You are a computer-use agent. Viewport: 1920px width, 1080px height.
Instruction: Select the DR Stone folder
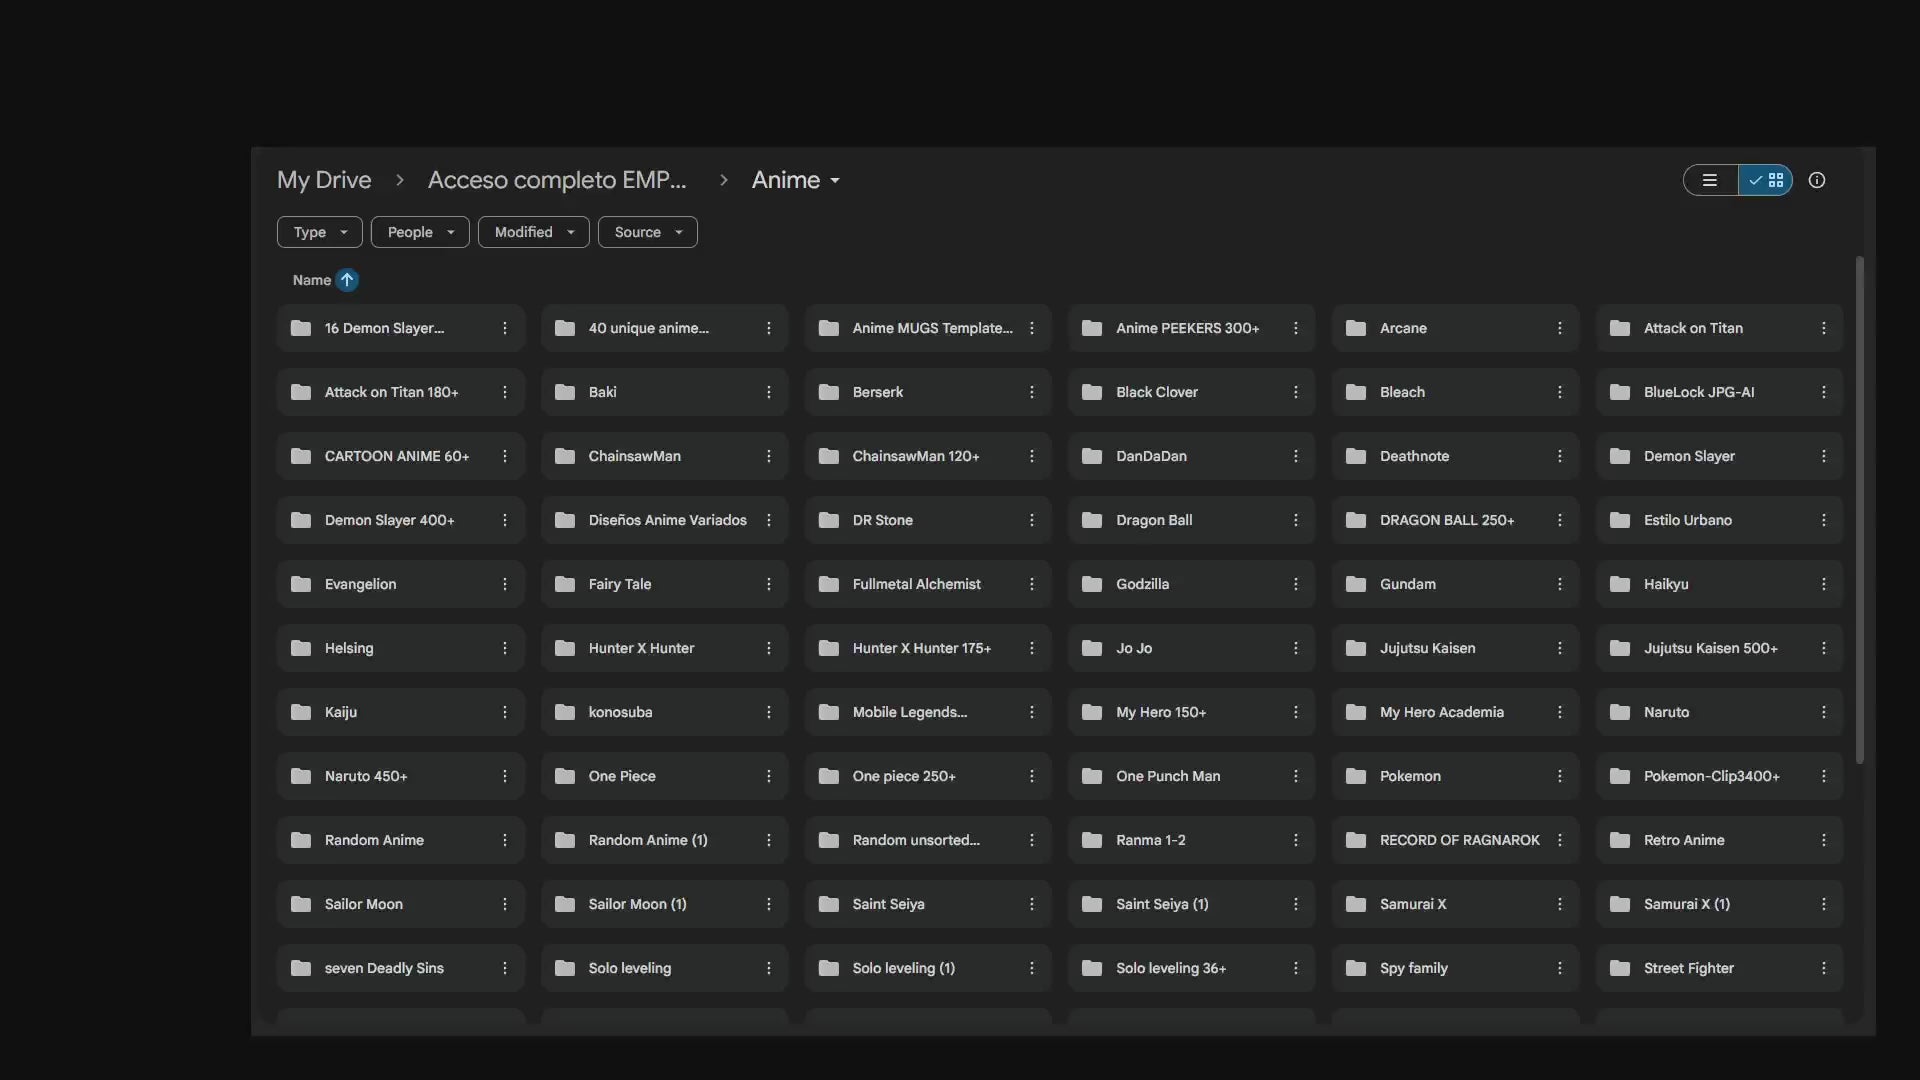[x=928, y=520]
